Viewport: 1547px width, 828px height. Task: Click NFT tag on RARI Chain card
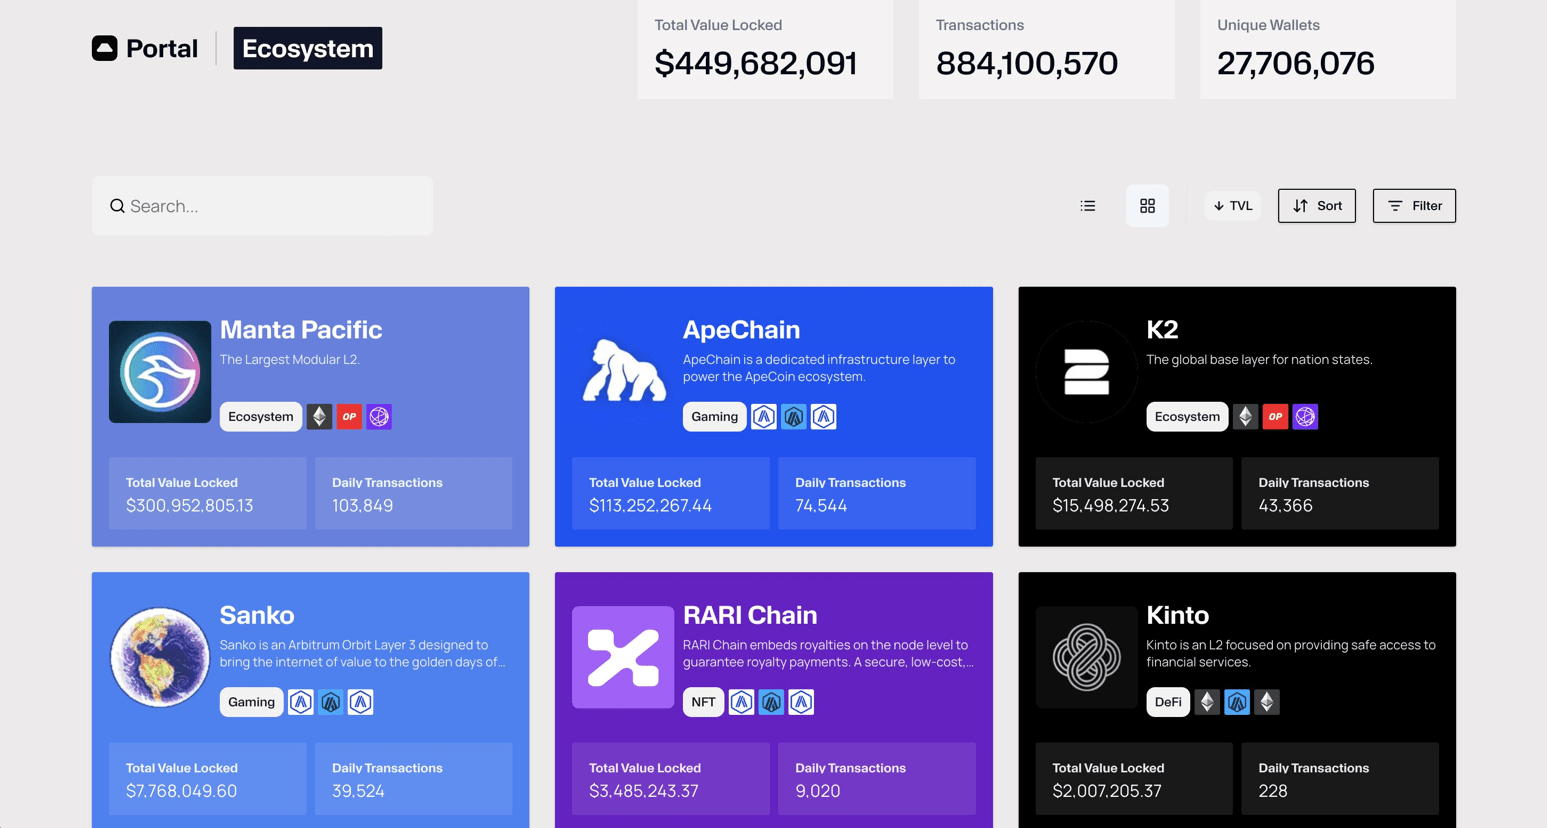click(703, 702)
